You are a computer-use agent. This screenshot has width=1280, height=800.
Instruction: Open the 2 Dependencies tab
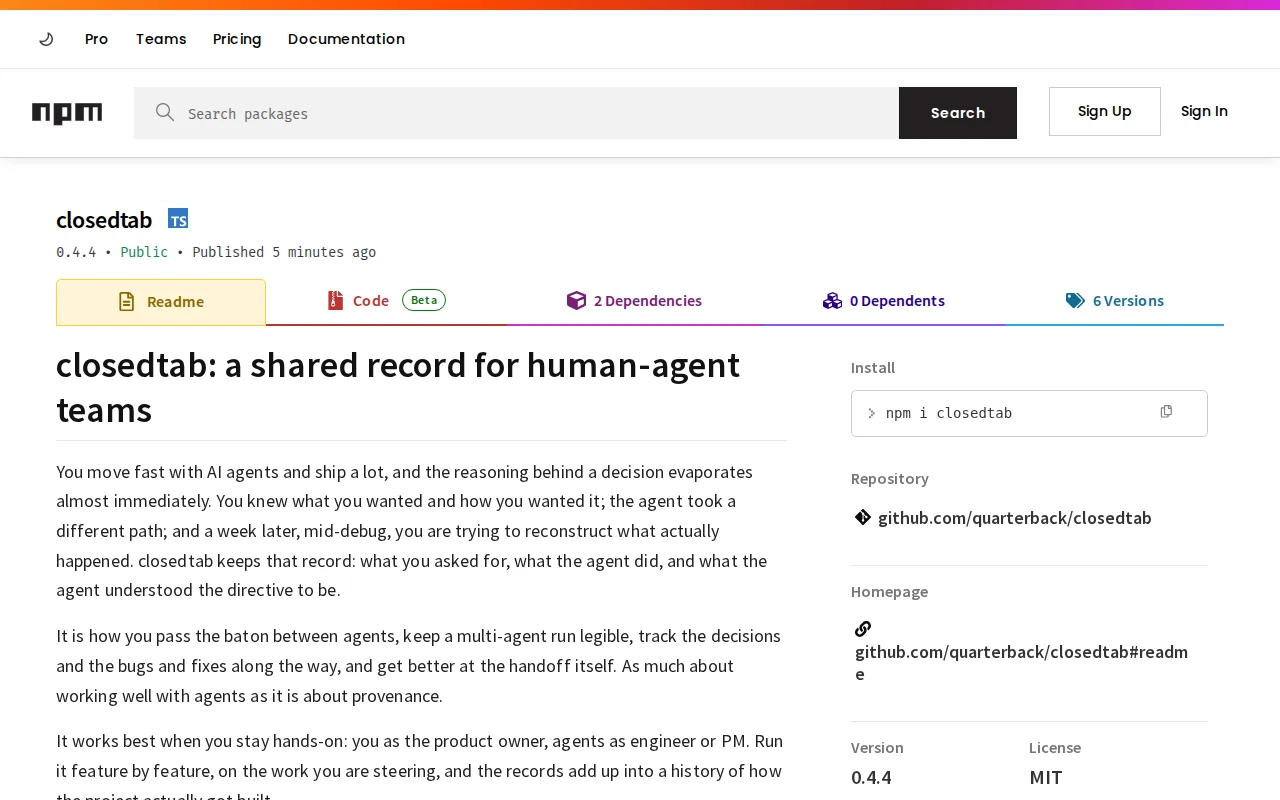coord(634,301)
